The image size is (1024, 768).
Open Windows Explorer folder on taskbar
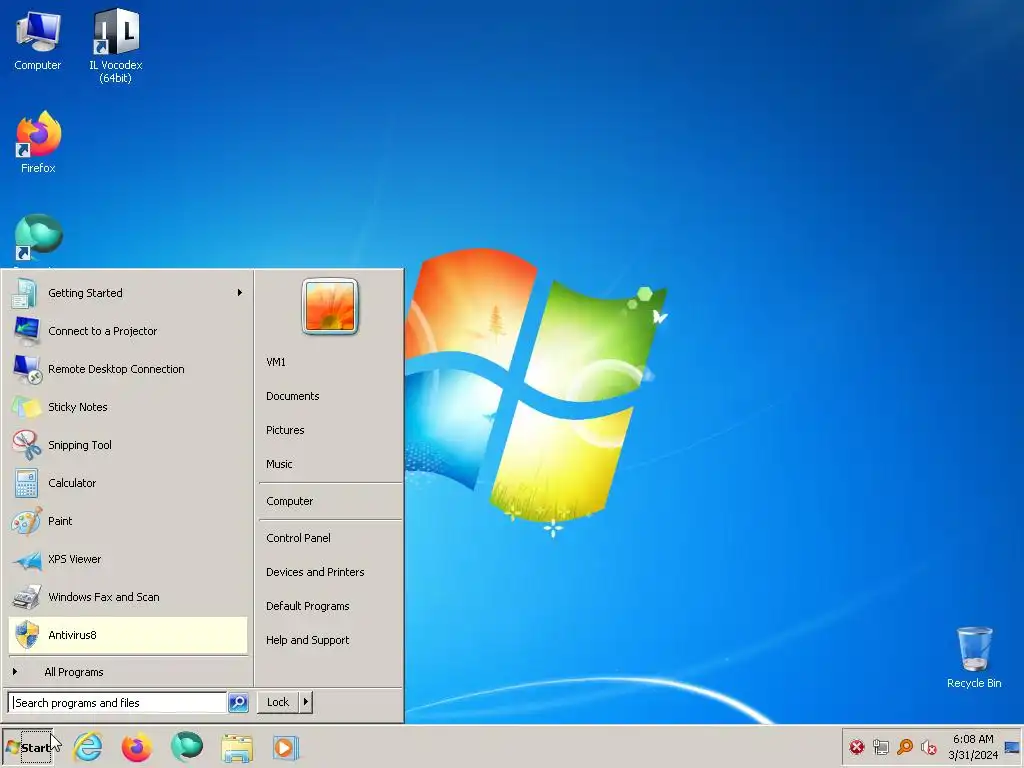(236, 748)
